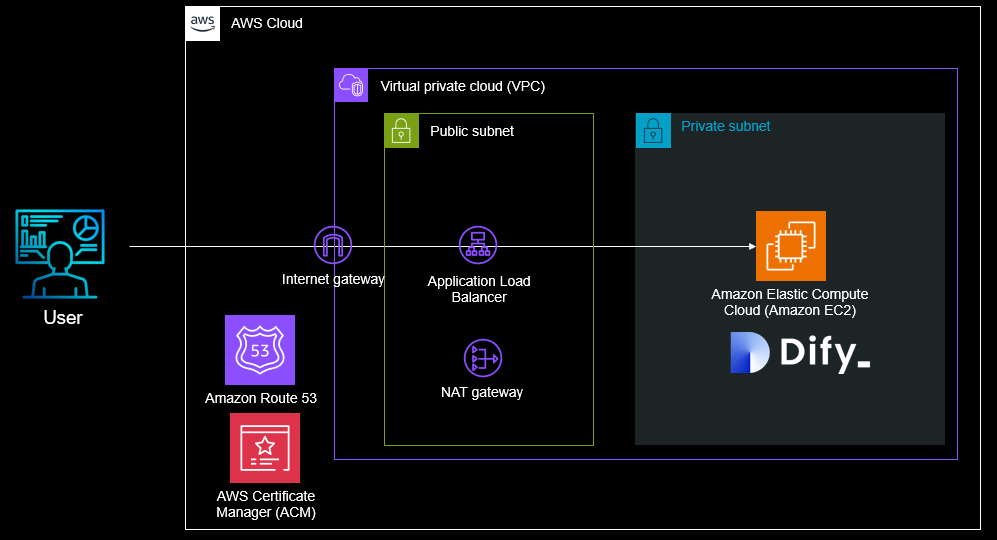Viewport: 997px width, 540px height.
Task: Click the VPC cloud shield icon
Action: (x=351, y=85)
